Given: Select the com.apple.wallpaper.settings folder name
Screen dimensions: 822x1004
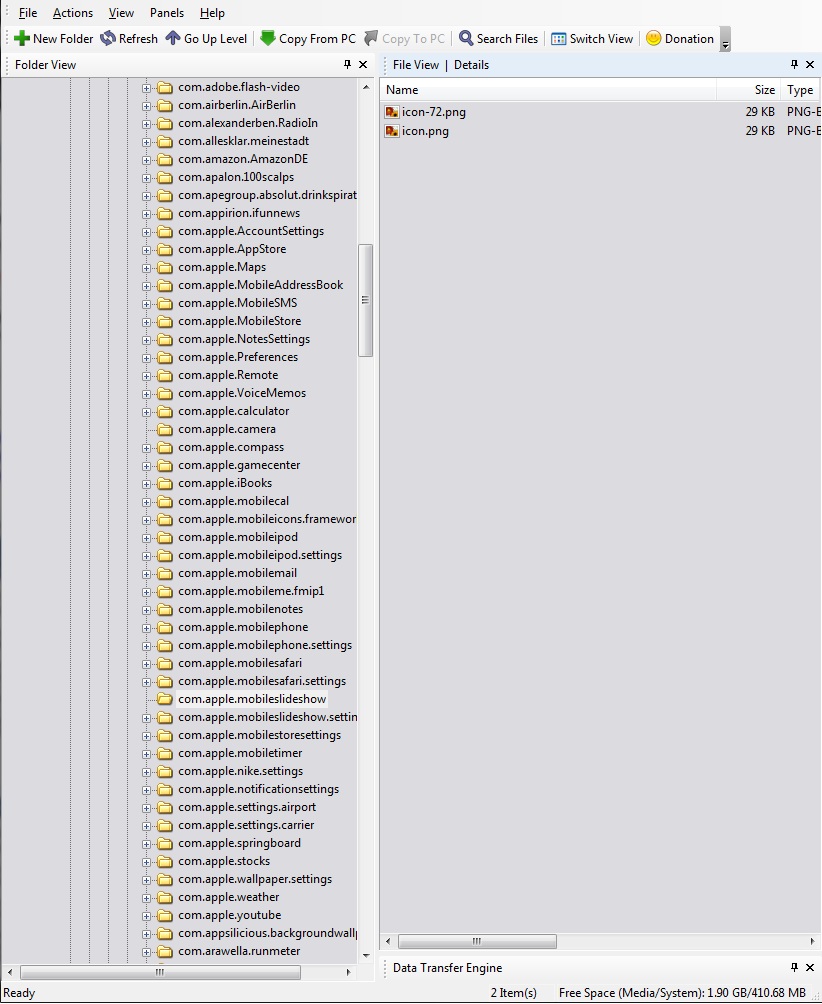Looking at the screenshot, I should click(255, 879).
